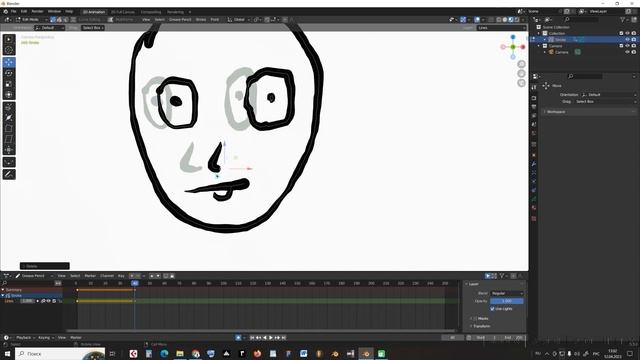Click the current frame marker in timeline

point(135,283)
